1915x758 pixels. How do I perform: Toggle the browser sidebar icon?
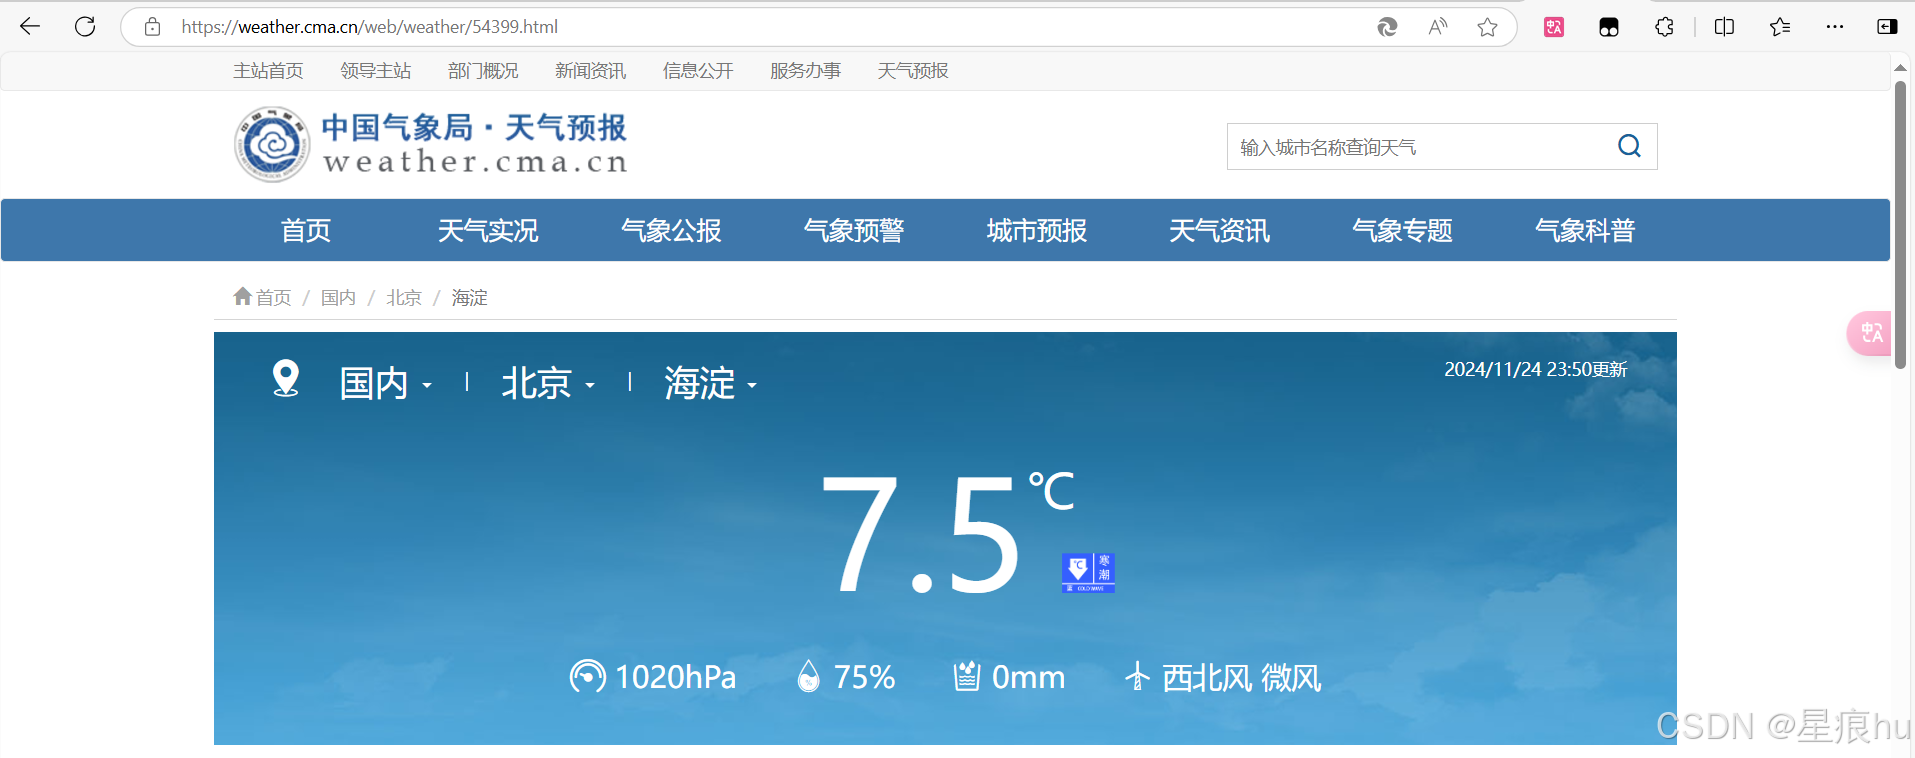pos(1887,27)
